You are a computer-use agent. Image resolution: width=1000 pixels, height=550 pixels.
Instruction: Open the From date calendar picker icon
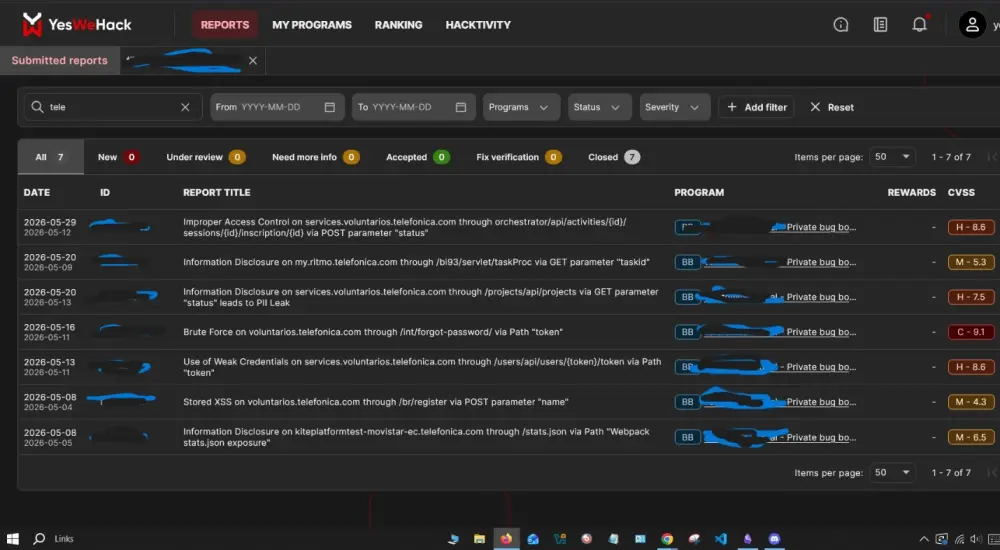[x=330, y=107]
